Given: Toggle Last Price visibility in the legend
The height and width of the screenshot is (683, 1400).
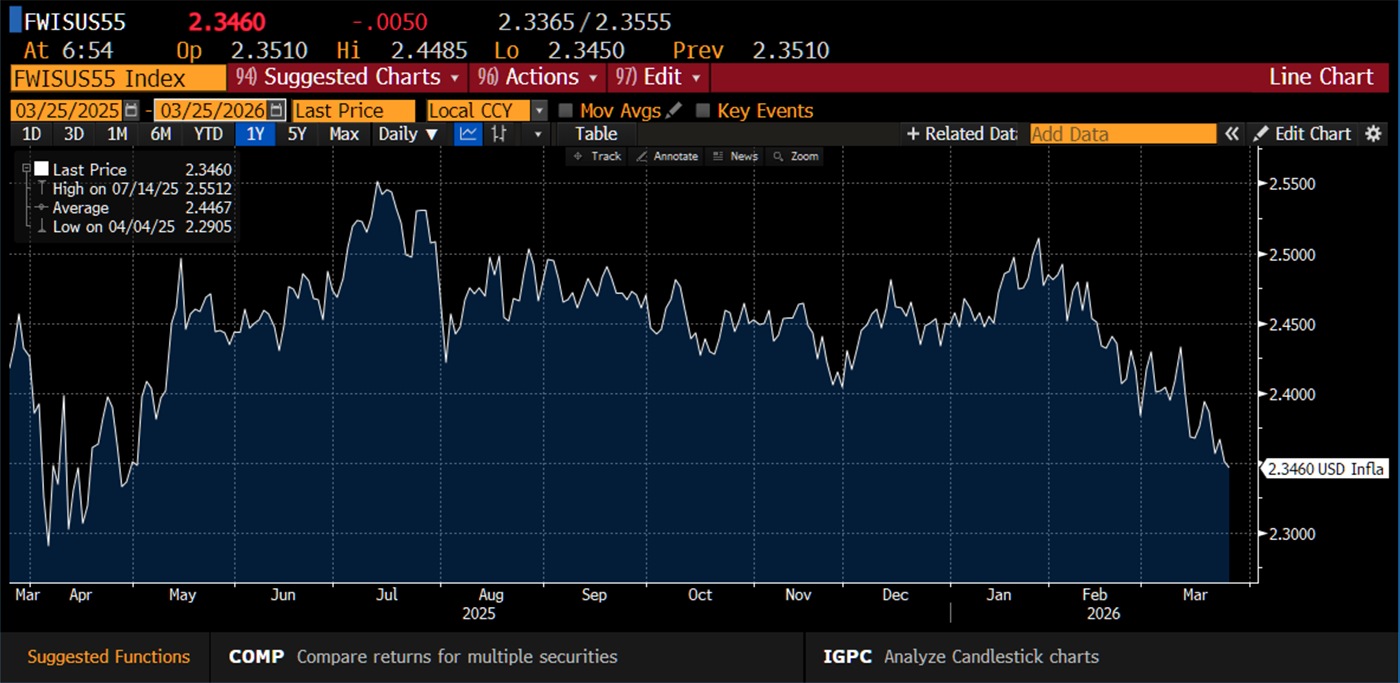Looking at the screenshot, I should [x=88, y=168].
